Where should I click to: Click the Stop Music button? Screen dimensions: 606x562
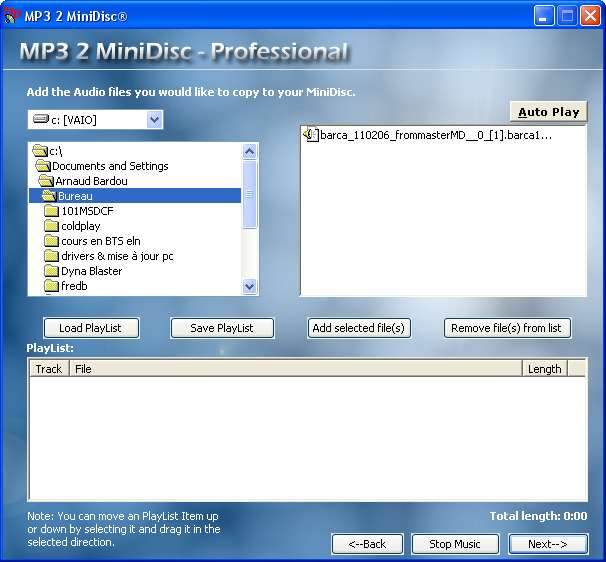pyautogui.click(x=455, y=544)
